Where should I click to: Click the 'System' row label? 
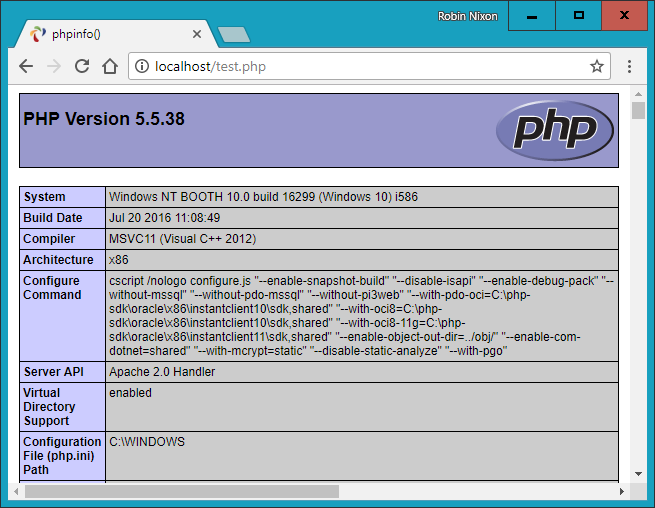(44, 197)
